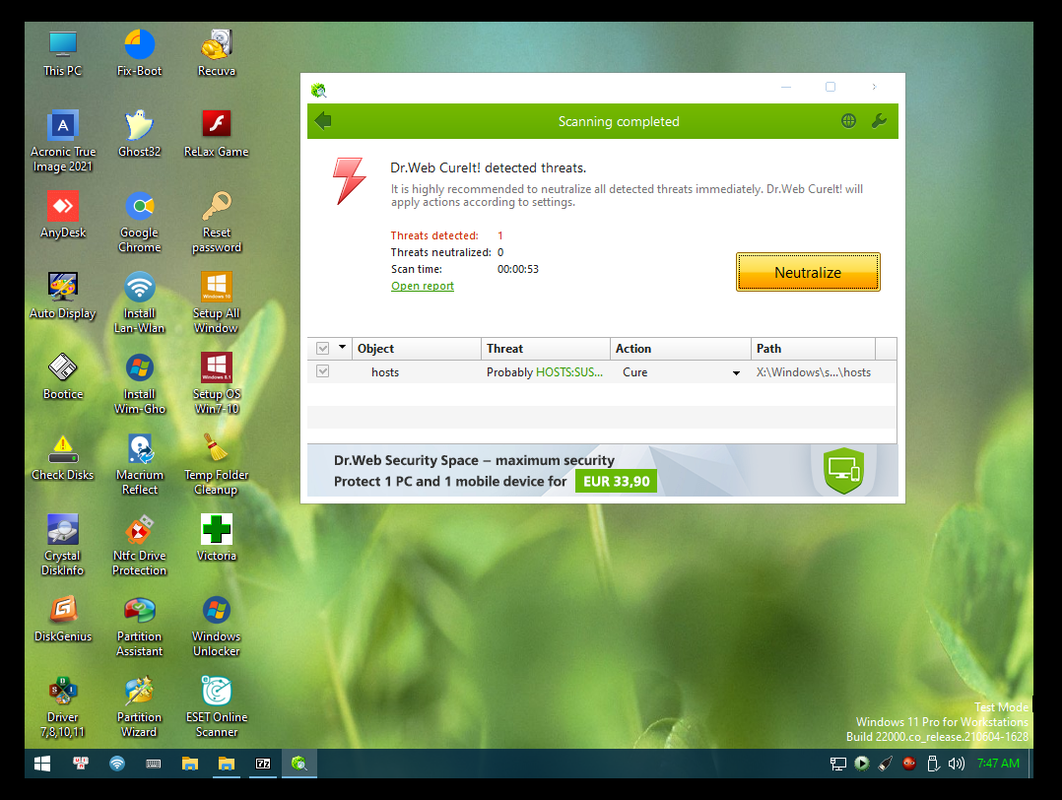1062x800 pixels.
Task: Open the Windows Start button
Action: coord(42,763)
